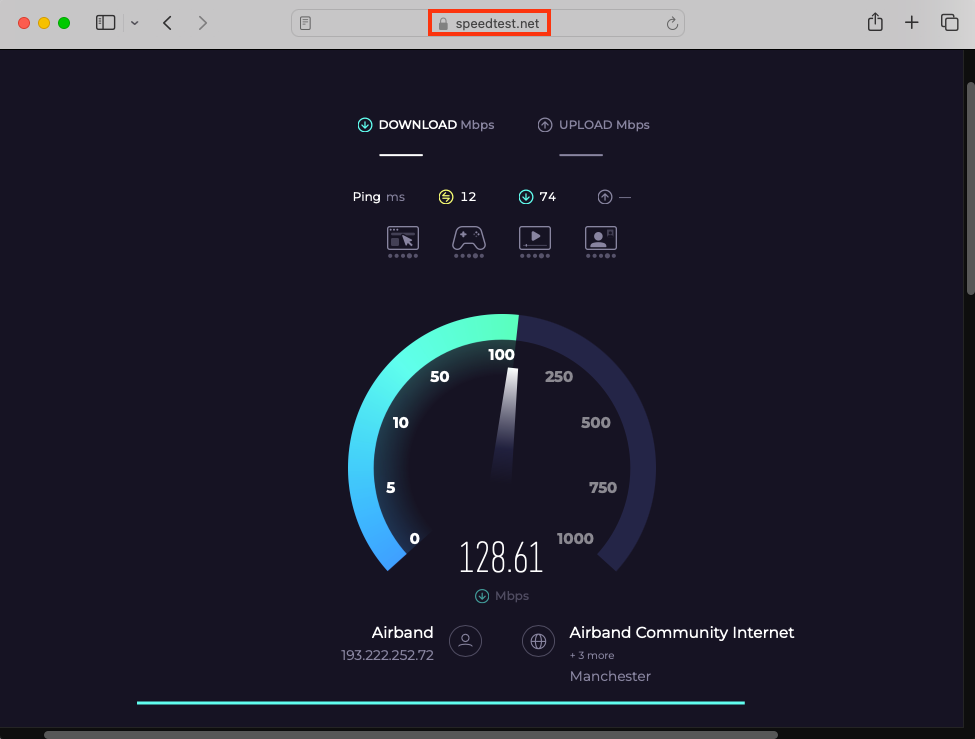975x739 pixels.
Task: Click the Manchester server location link
Action: [x=610, y=676]
